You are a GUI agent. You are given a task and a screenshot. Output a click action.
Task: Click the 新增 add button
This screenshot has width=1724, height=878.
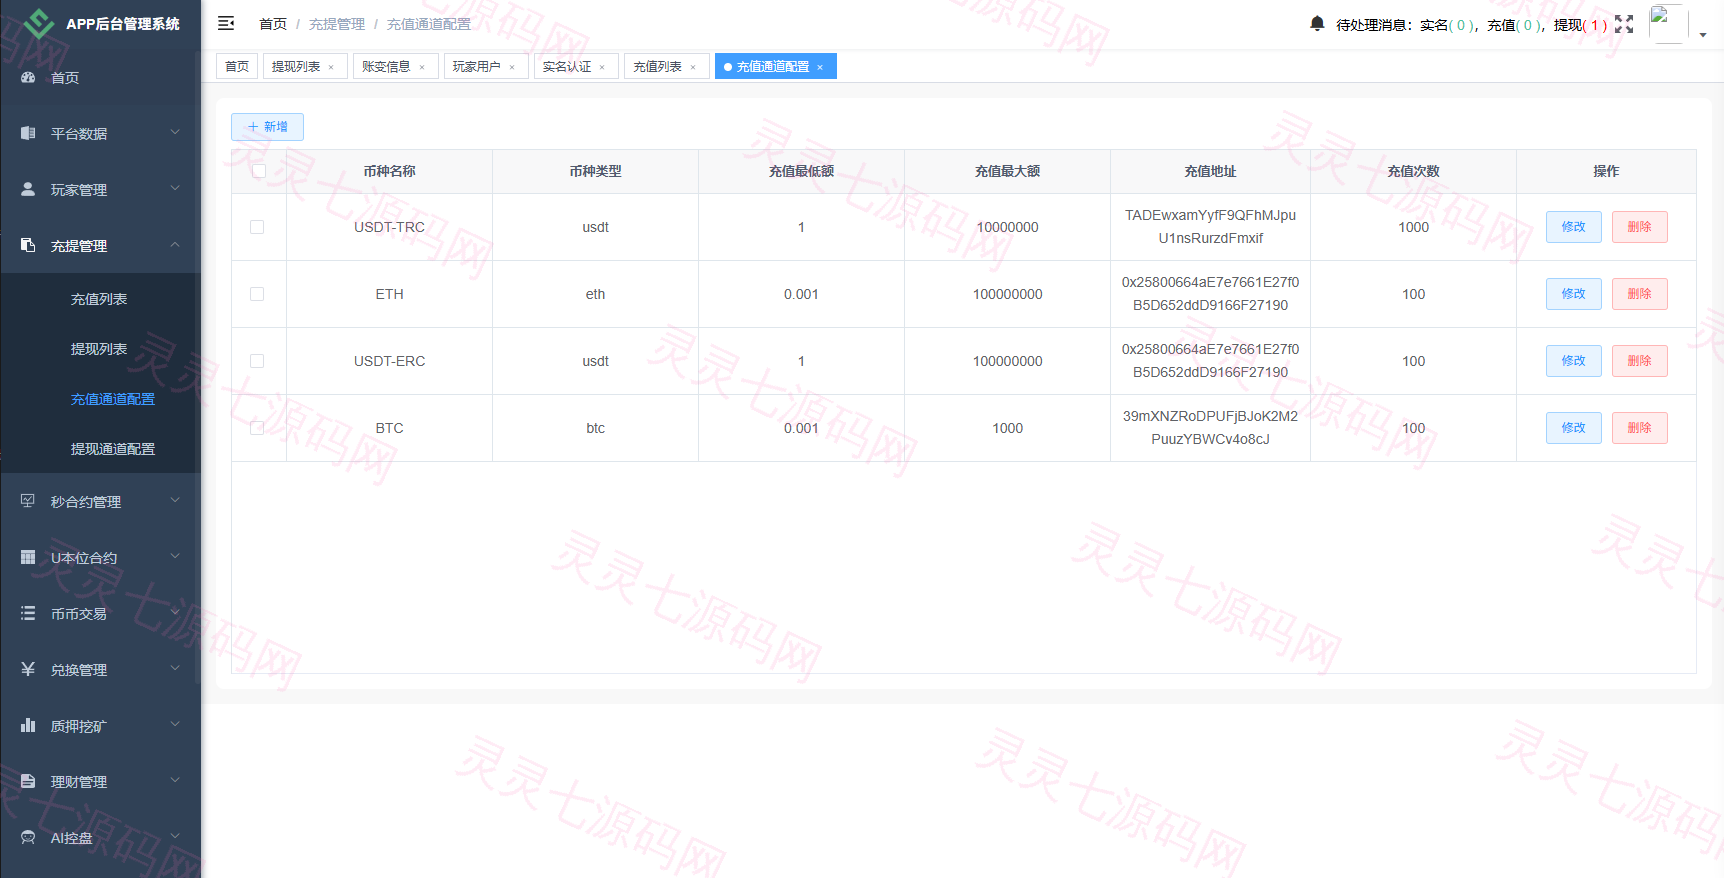[267, 127]
